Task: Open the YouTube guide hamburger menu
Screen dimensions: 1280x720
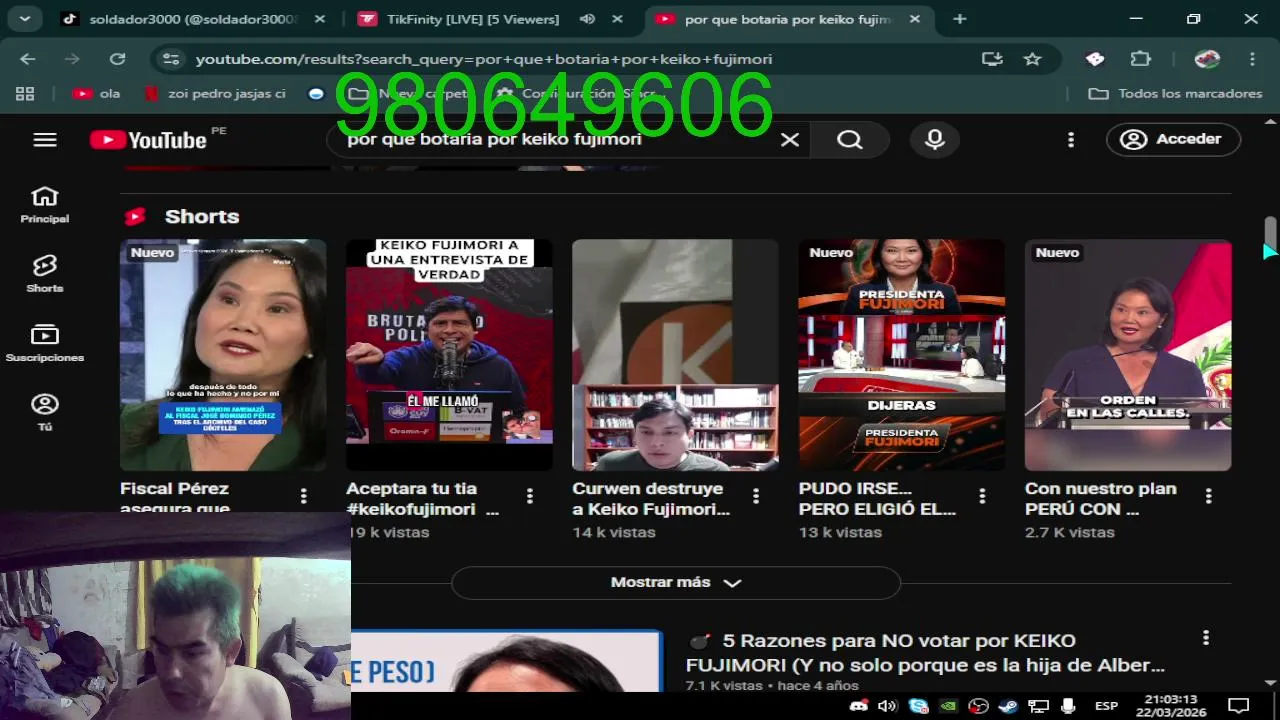Action: 45,140
